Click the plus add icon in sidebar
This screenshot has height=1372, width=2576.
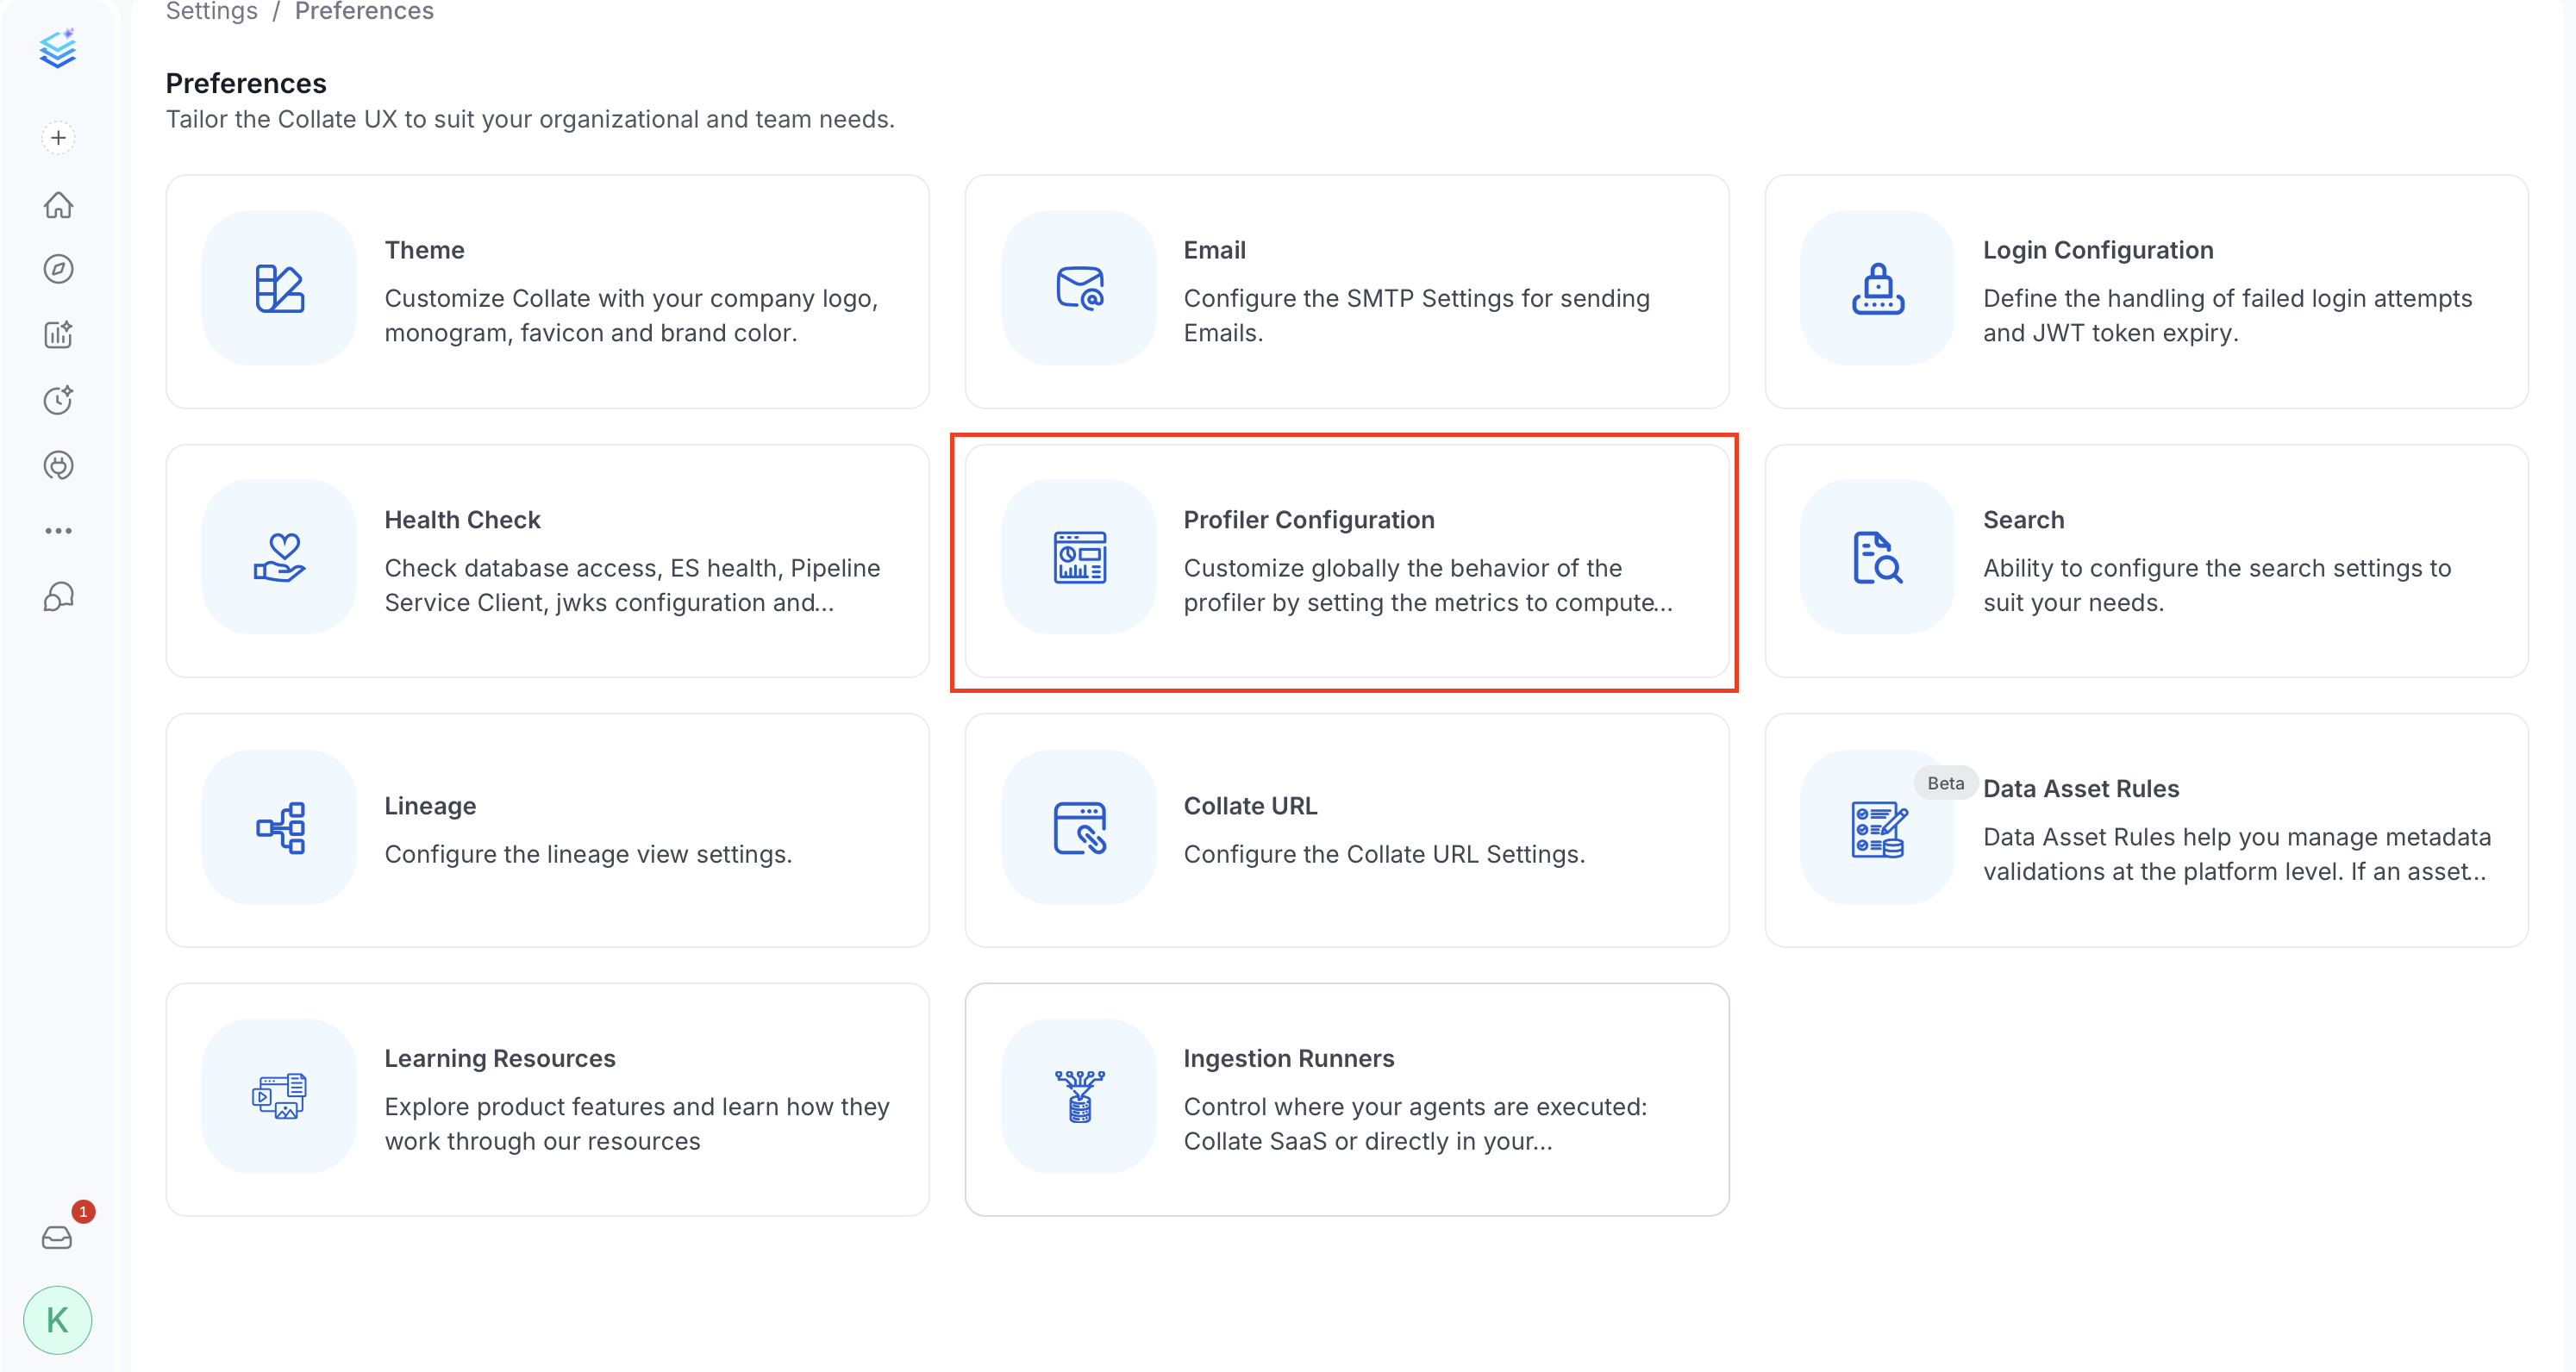pos(58,138)
